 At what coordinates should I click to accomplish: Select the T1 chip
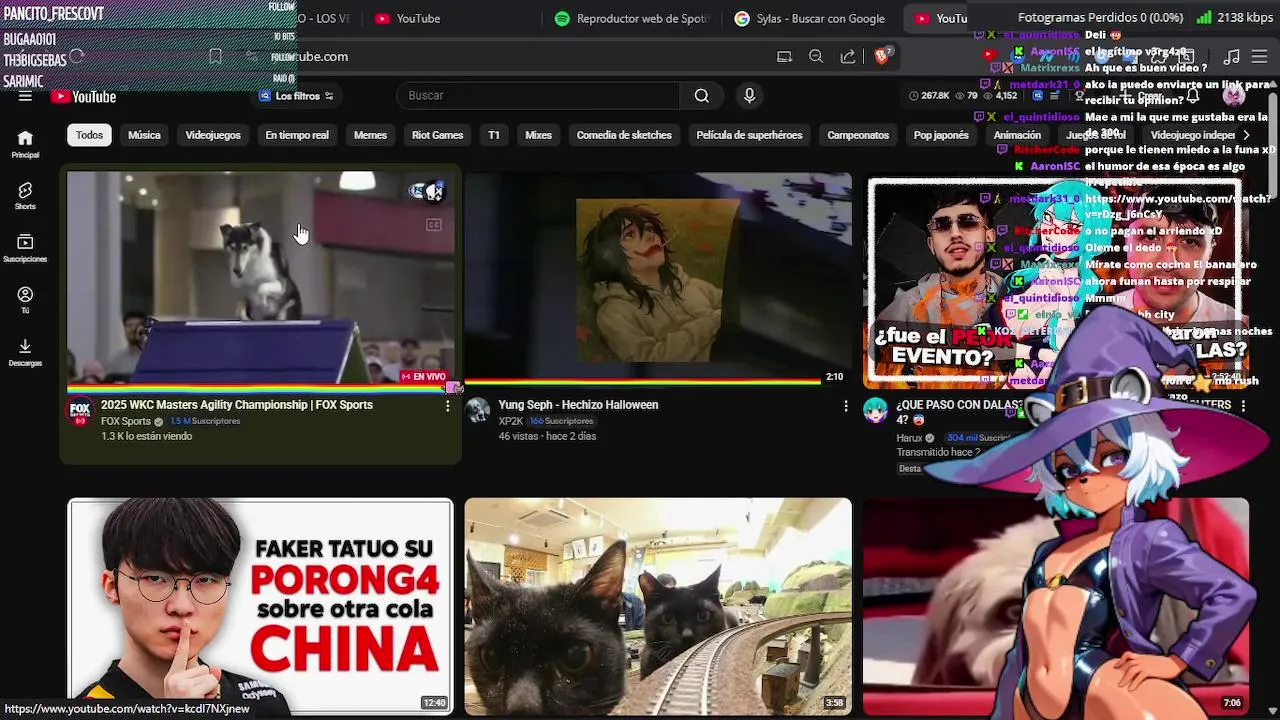tap(494, 135)
